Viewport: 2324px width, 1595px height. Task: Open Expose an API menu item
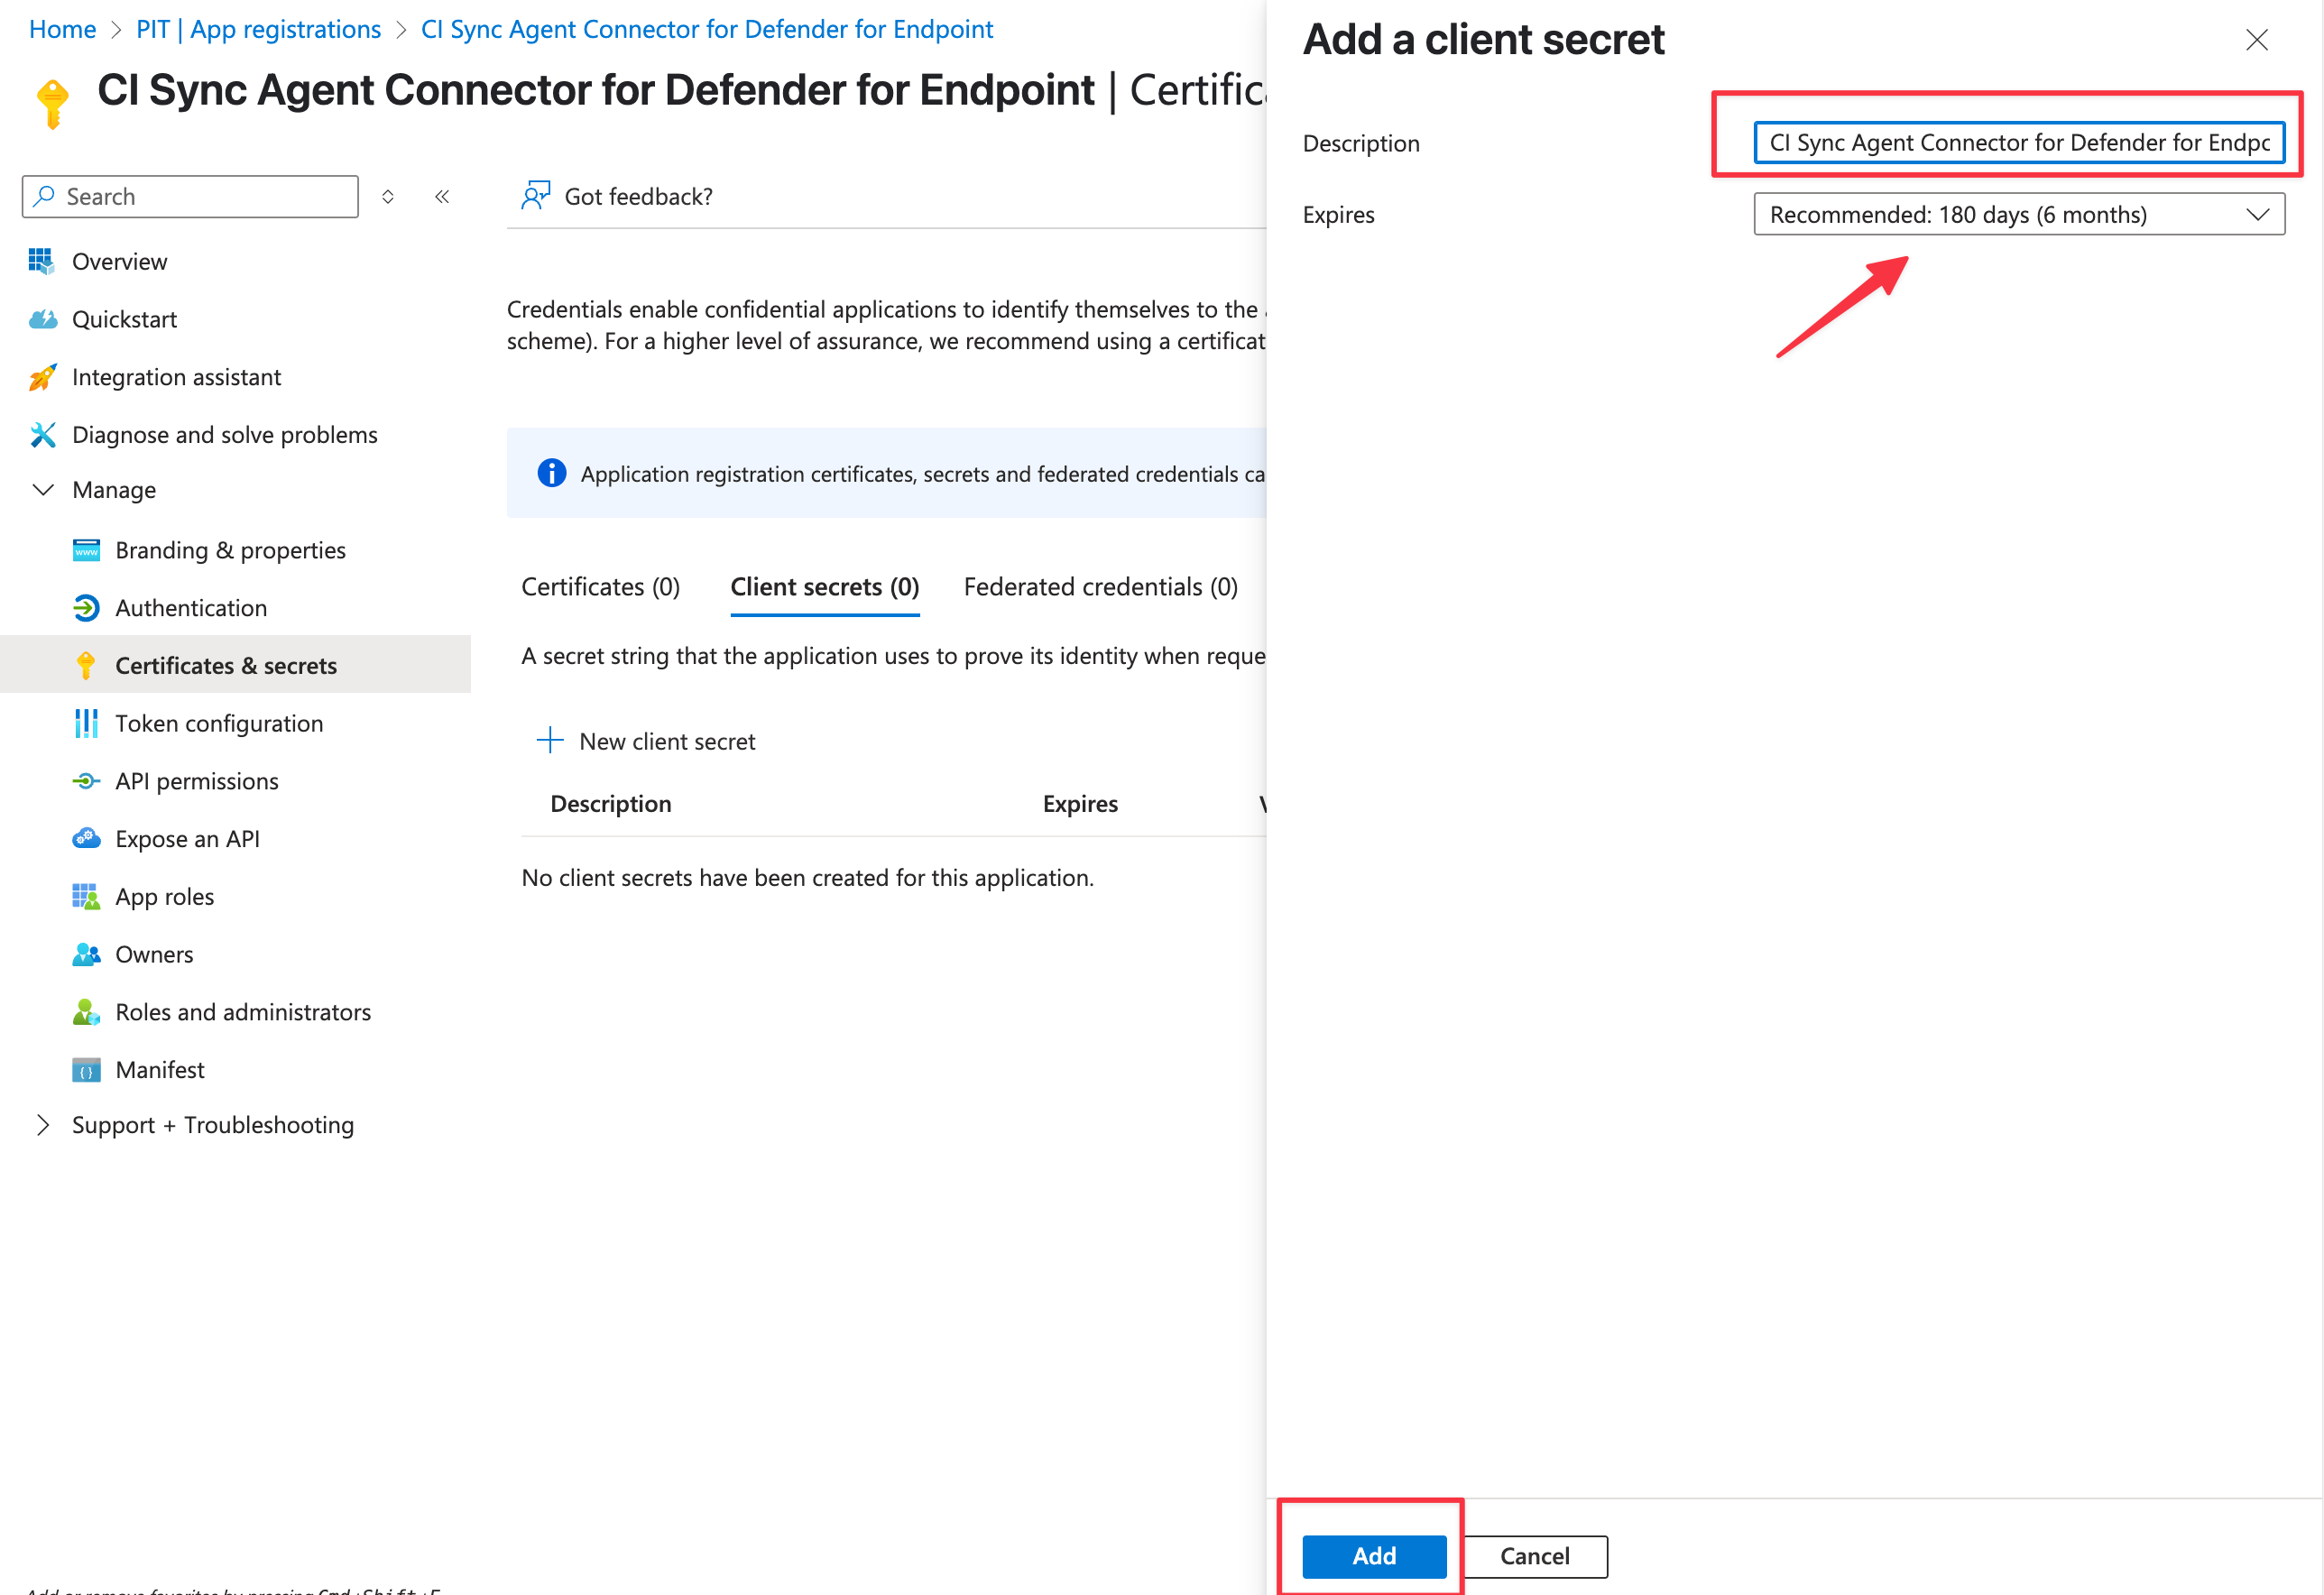tap(187, 839)
